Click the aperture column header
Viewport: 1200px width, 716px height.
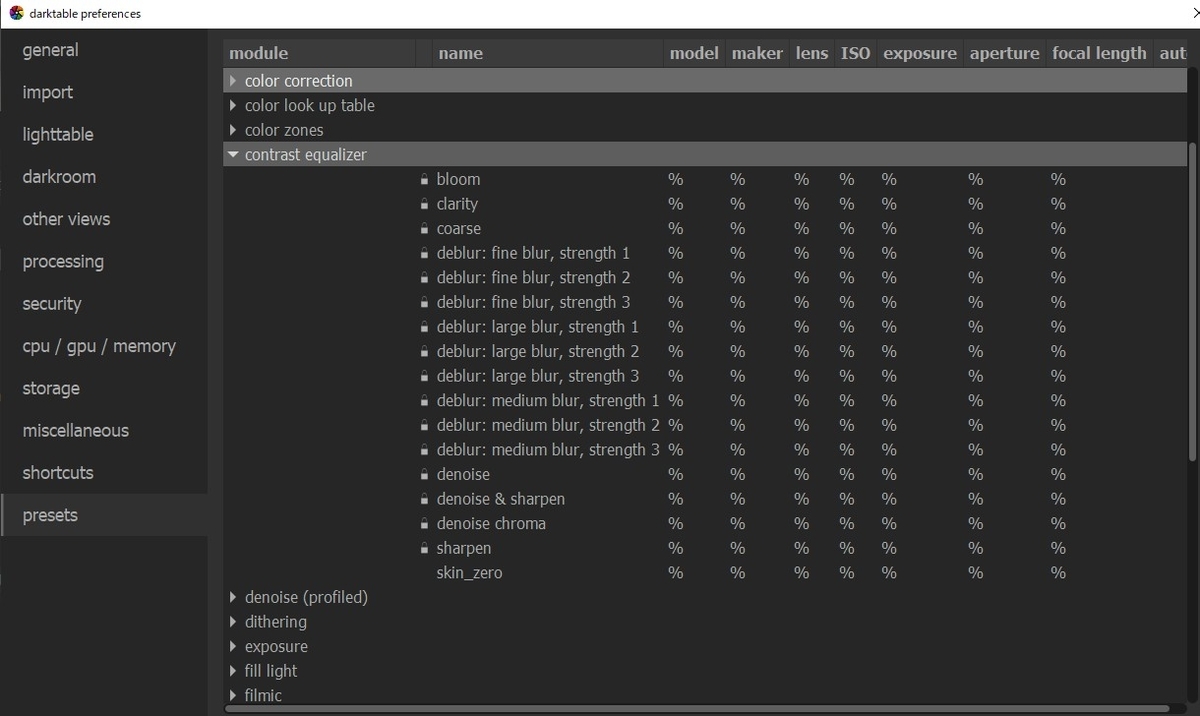[1004, 54]
